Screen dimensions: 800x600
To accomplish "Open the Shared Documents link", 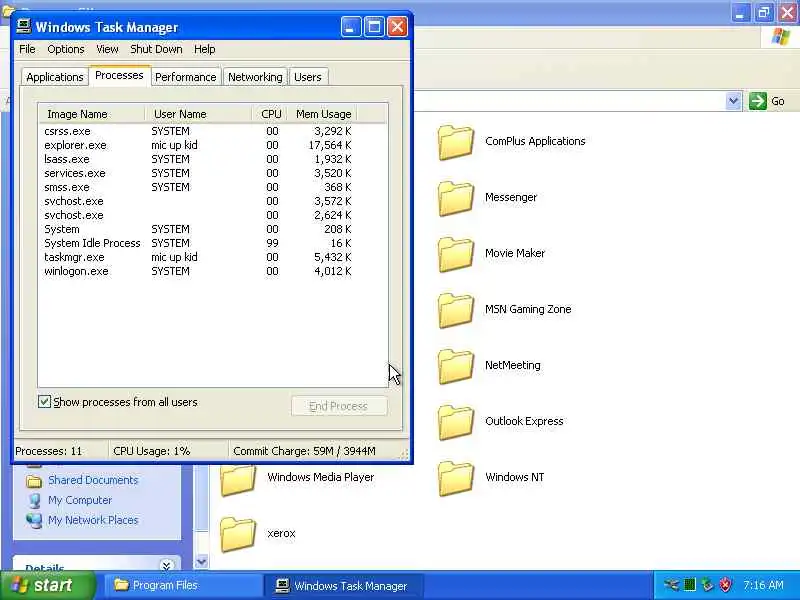I will pyautogui.click(x=93, y=480).
